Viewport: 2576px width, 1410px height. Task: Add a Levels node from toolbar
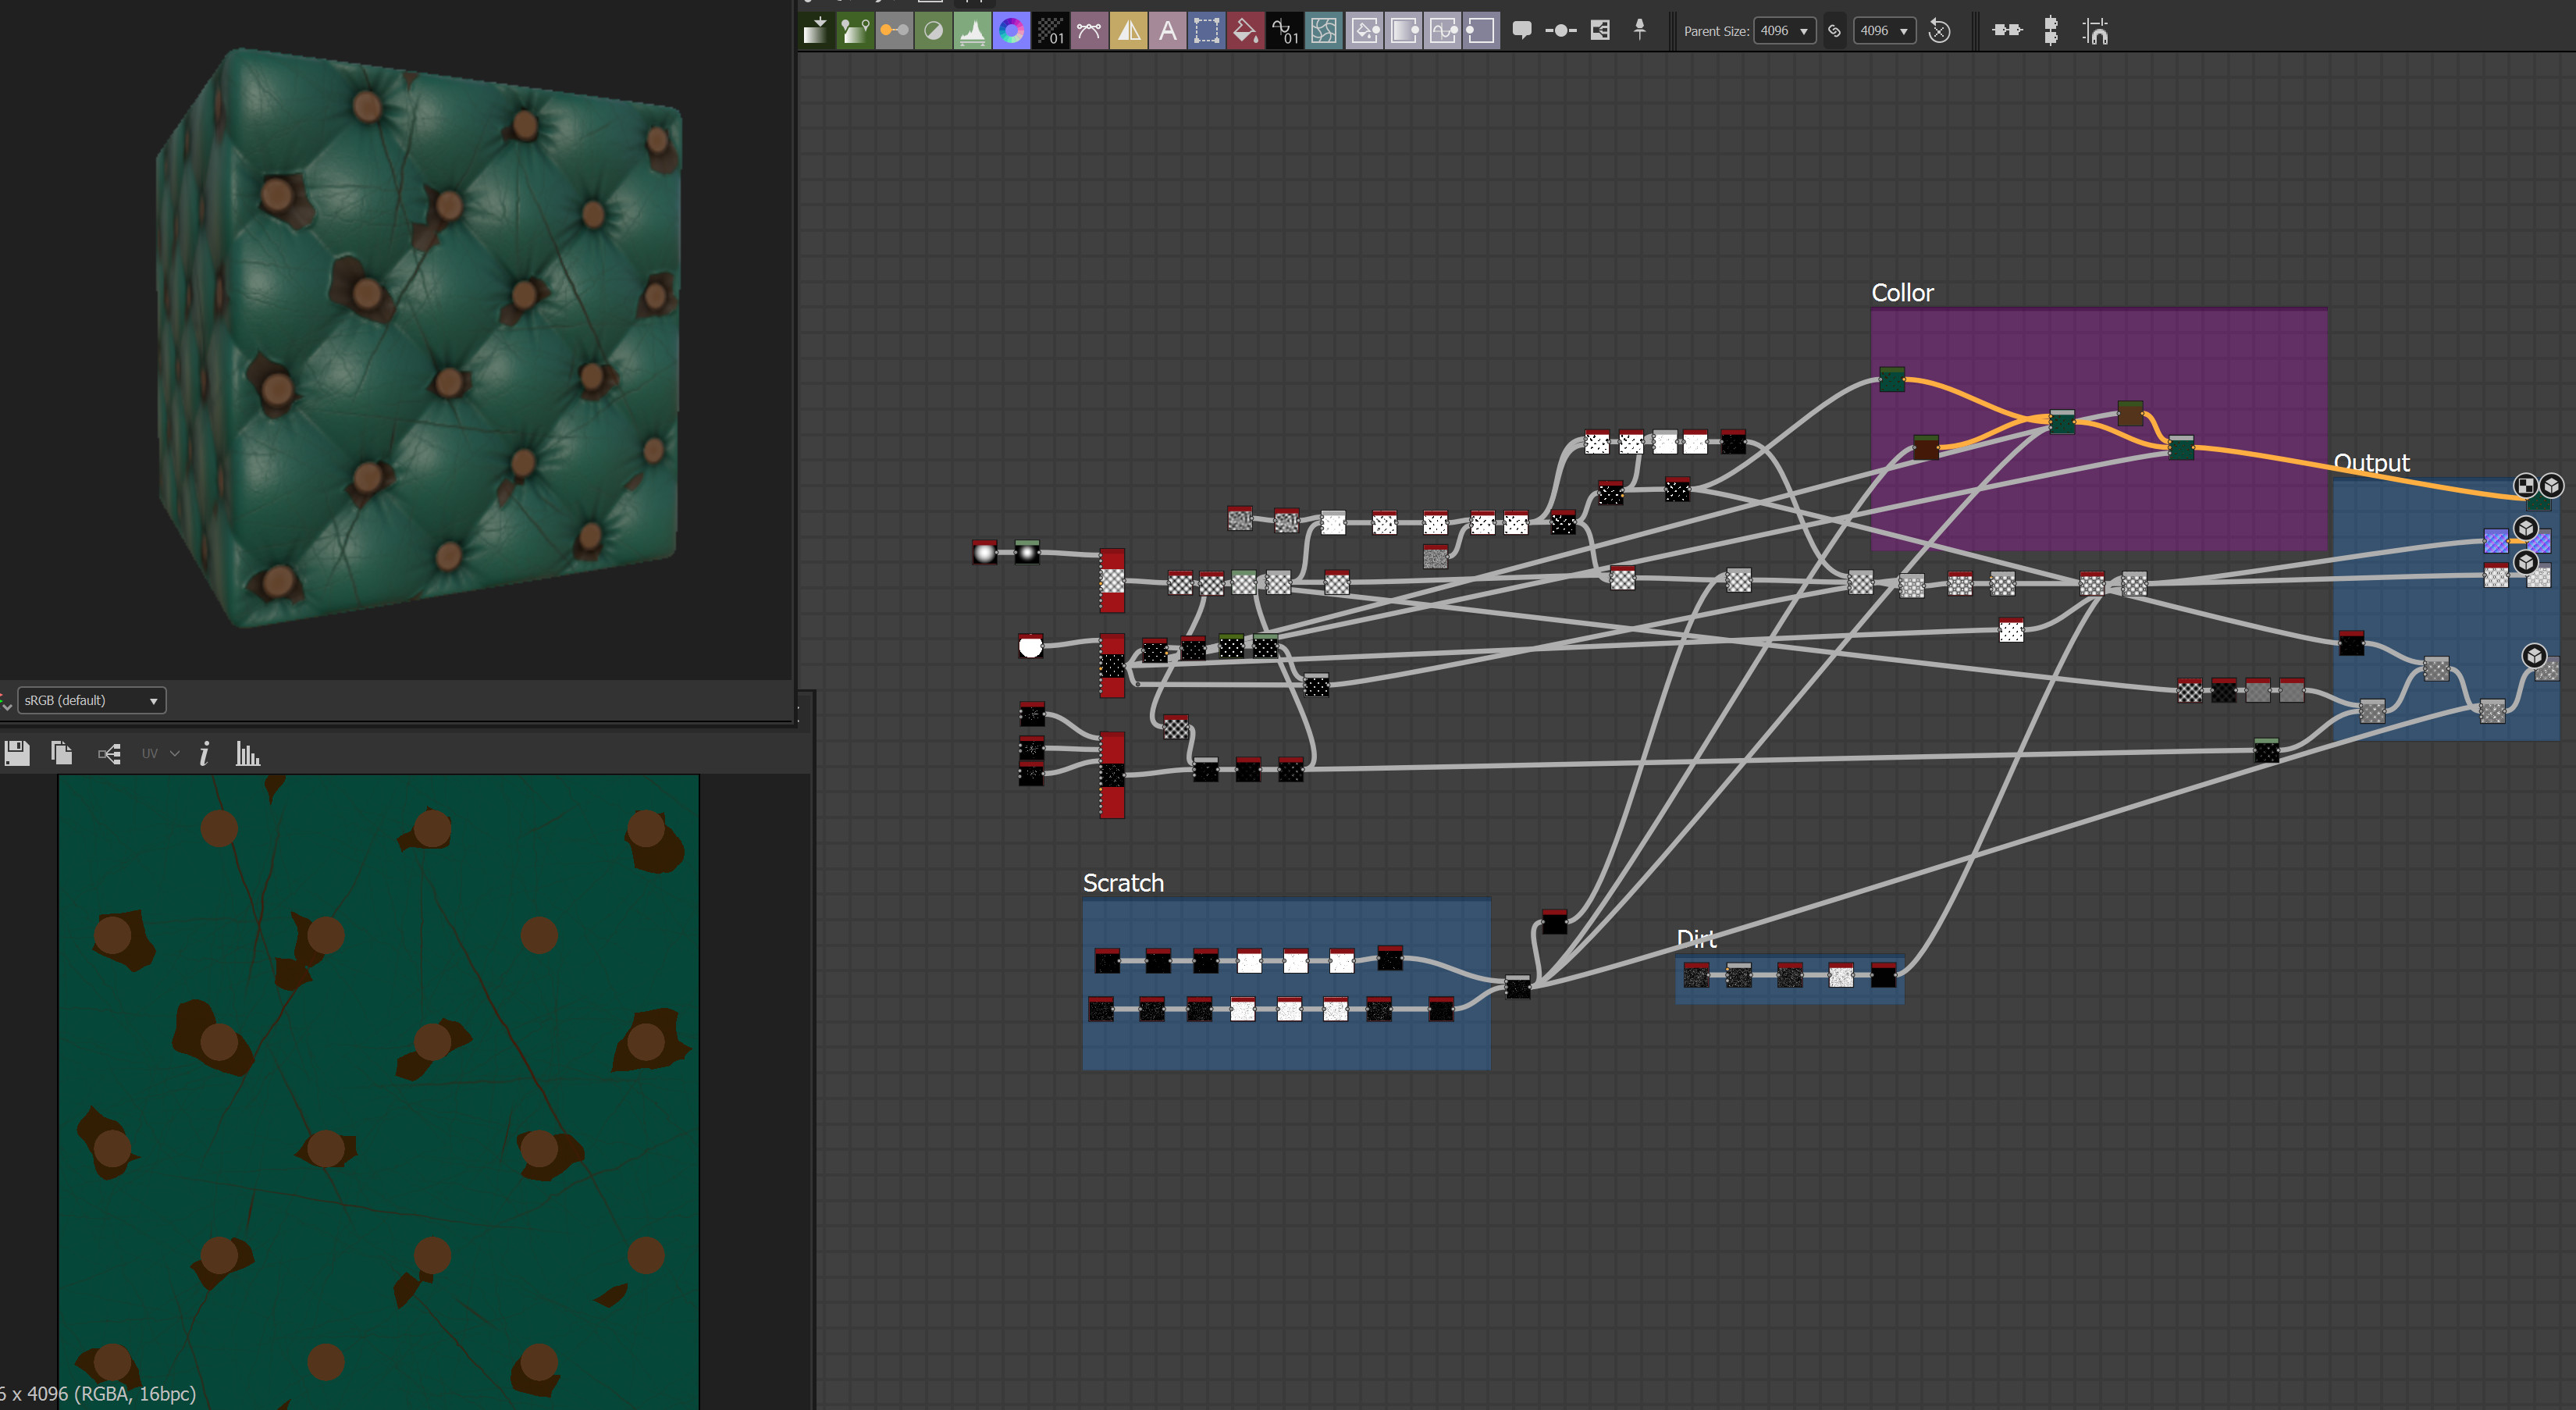click(972, 31)
